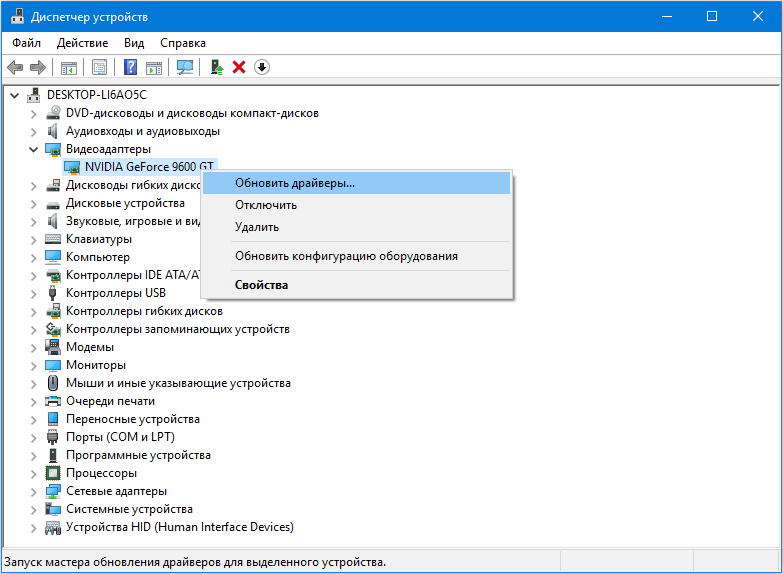Viewport: 783px width, 574px height.
Task: Click Свойства in the context menu
Action: pyautogui.click(x=261, y=285)
